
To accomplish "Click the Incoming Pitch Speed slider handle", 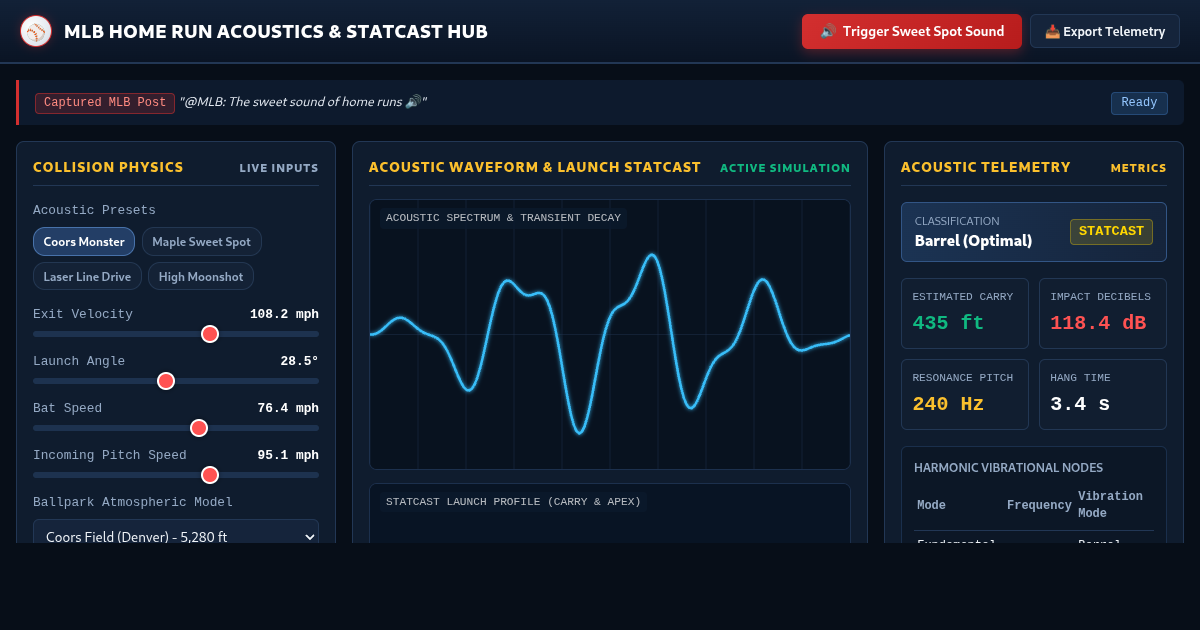I will (210, 475).
